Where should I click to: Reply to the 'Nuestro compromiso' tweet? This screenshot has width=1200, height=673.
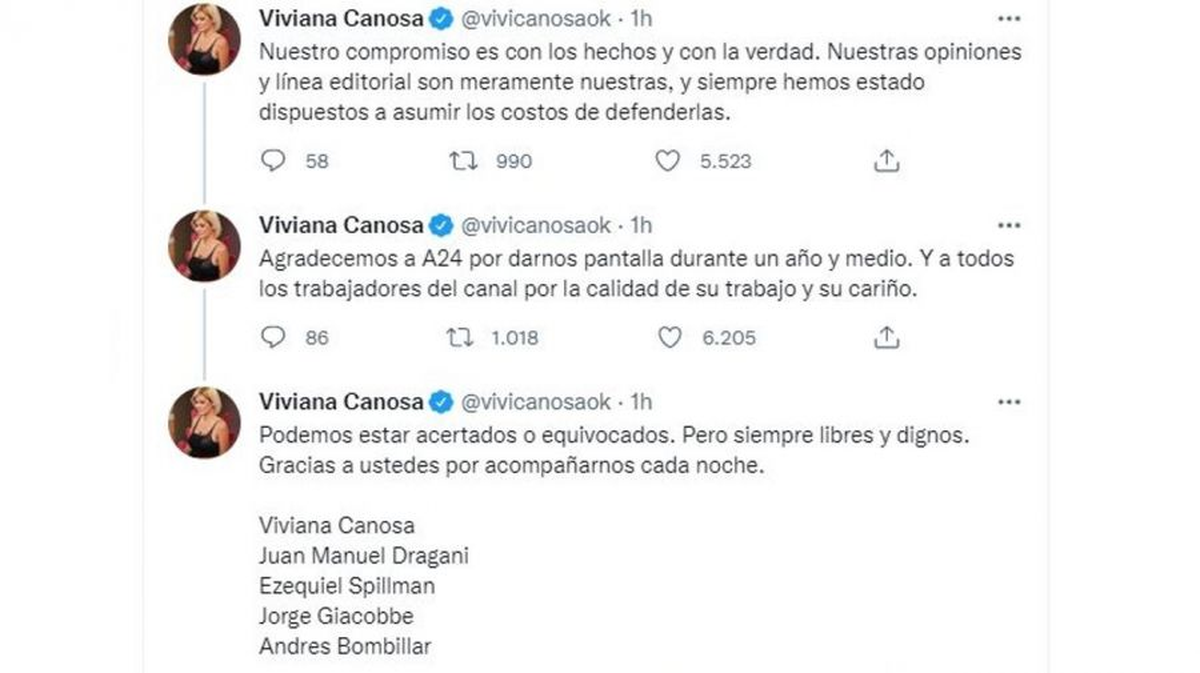[273, 161]
